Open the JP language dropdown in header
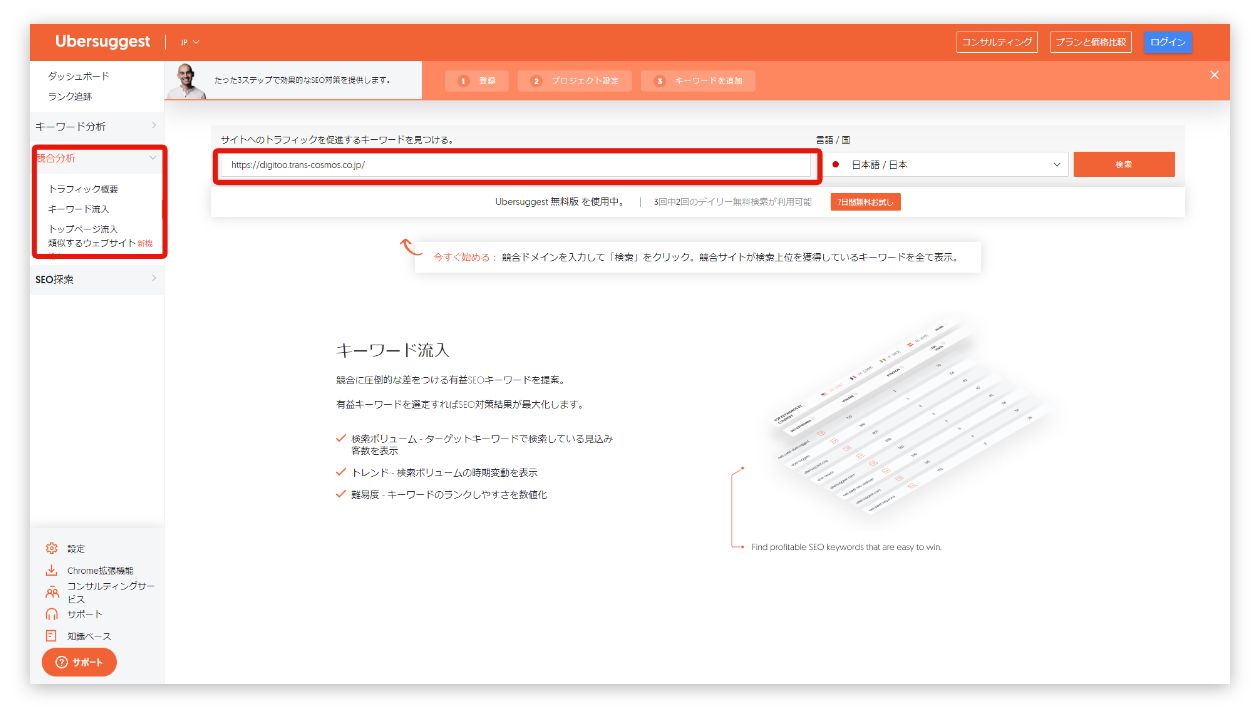Image resolution: width=1260 pixels, height=718 pixels. tap(190, 42)
